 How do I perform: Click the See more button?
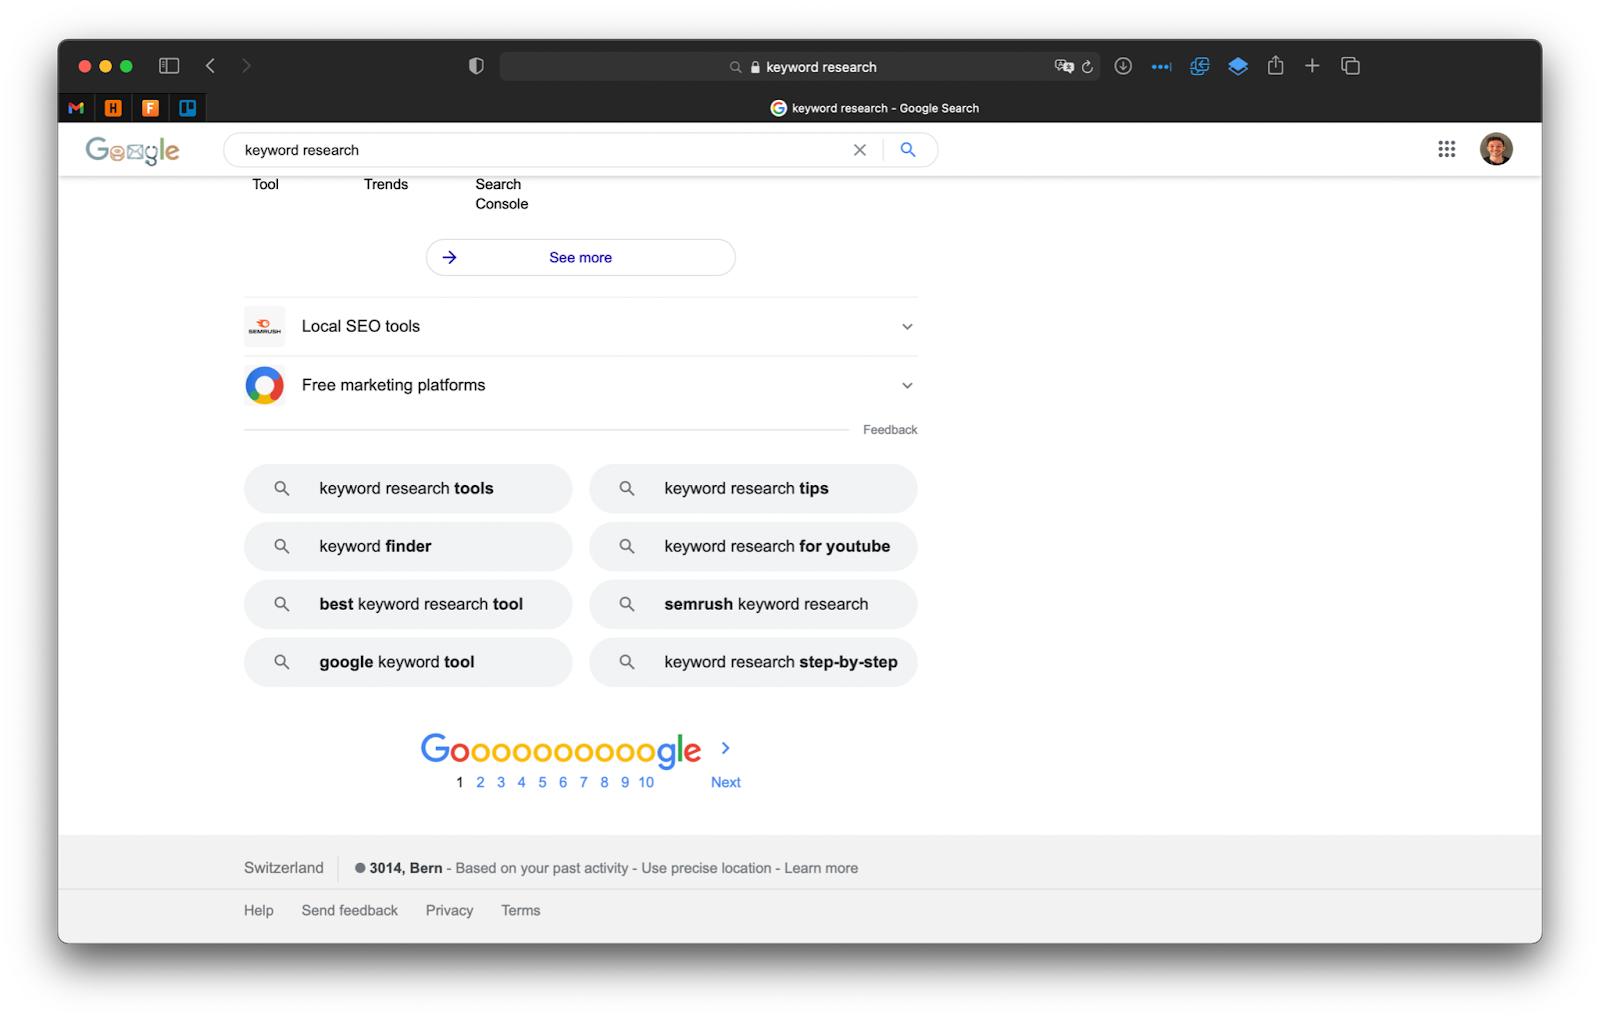[581, 257]
